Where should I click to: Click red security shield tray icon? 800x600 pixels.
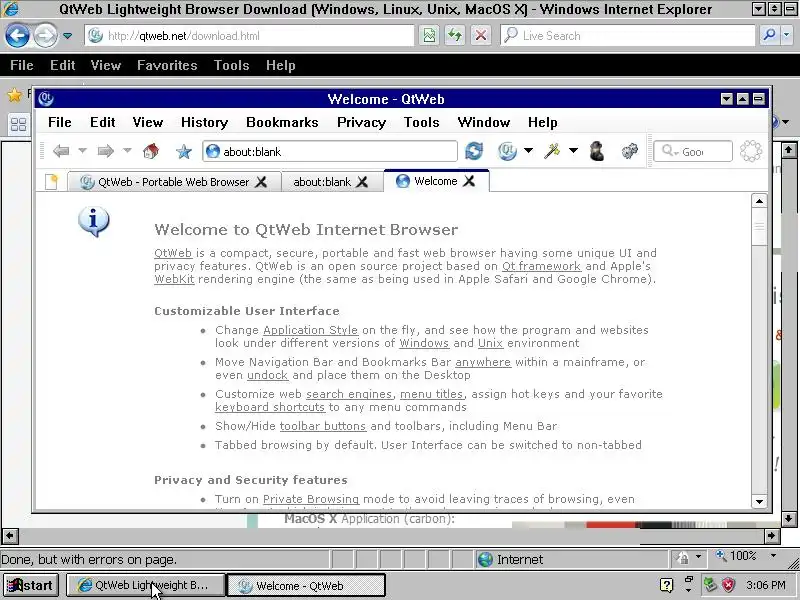pyautogui.click(x=729, y=584)
